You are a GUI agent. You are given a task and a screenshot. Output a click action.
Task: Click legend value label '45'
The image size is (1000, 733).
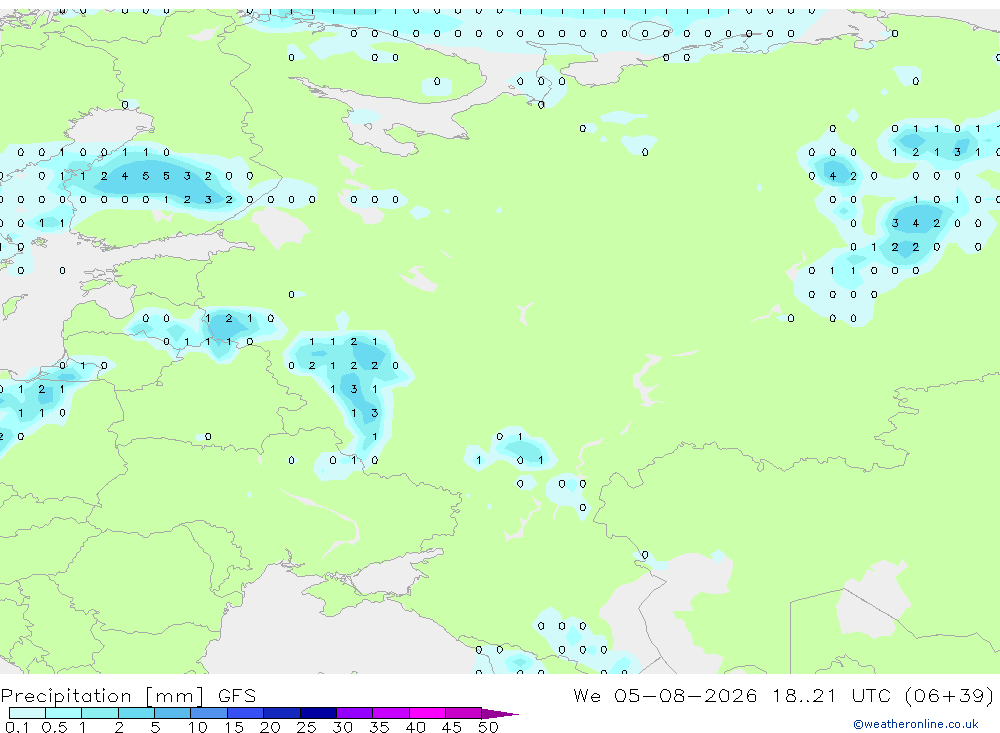tap(452, 727)
